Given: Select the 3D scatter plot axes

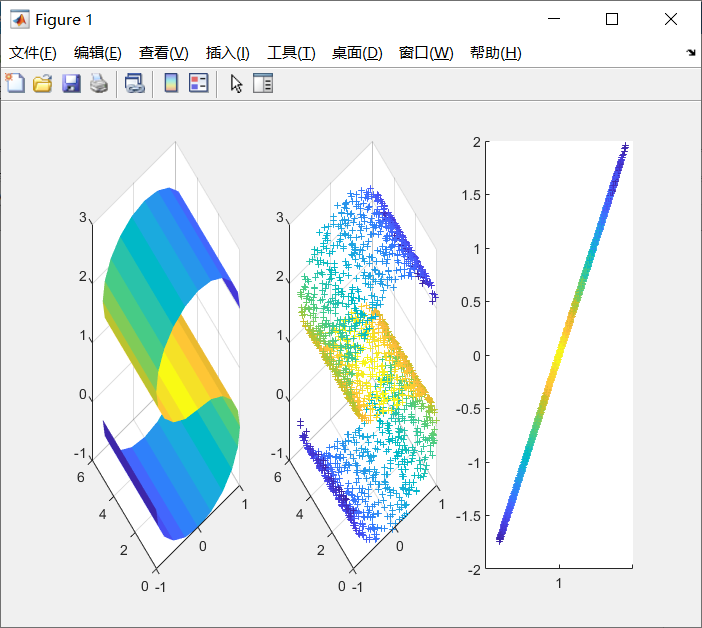Looking at the screenshot, I should [363, 358].
